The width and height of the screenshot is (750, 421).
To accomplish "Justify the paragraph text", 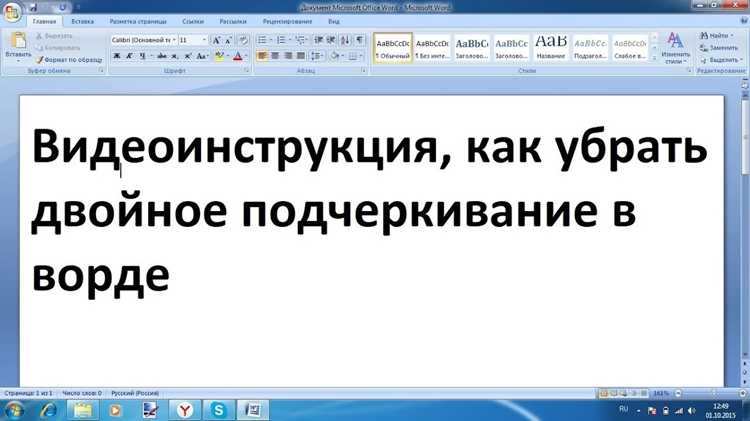I will (300, 56).
